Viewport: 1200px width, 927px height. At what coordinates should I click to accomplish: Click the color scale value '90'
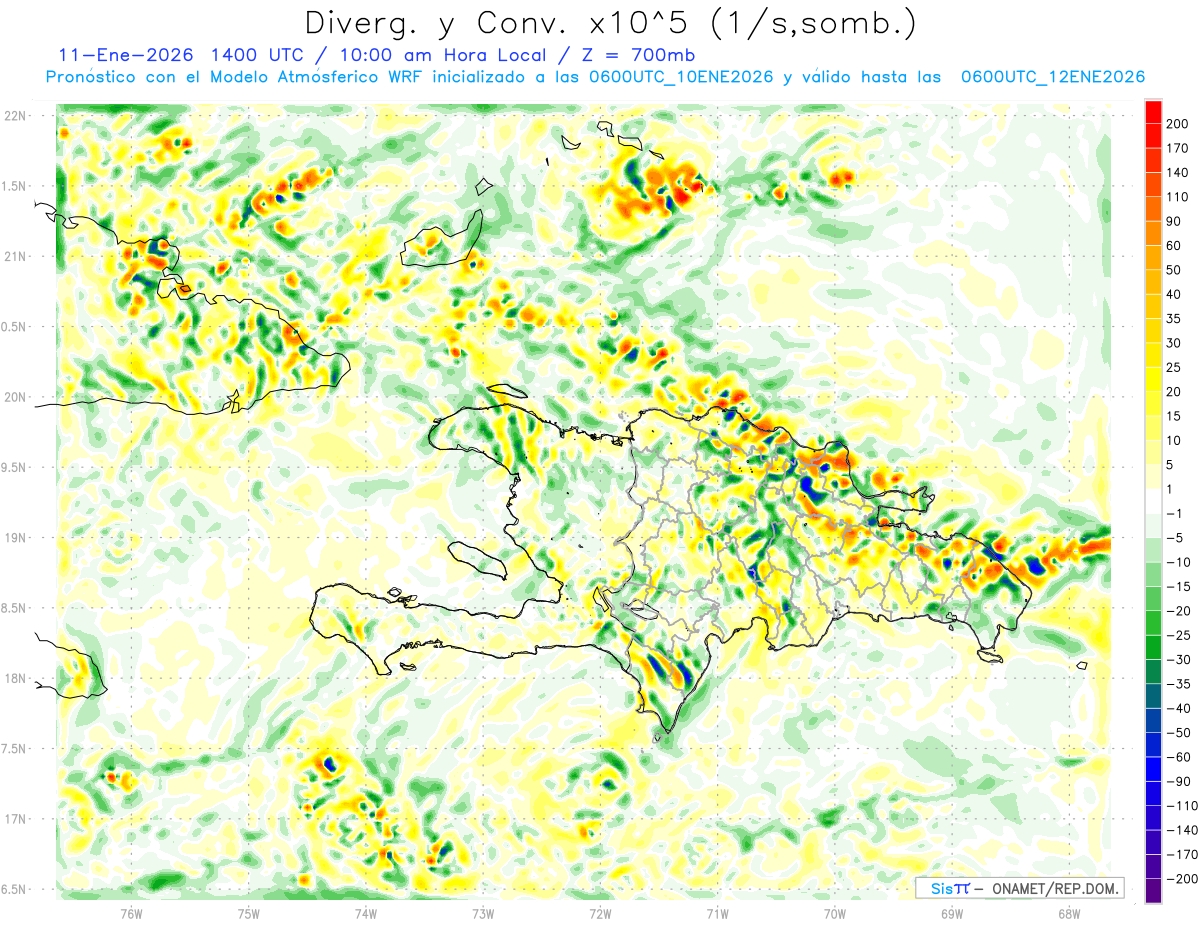(x=1174, y=221)
